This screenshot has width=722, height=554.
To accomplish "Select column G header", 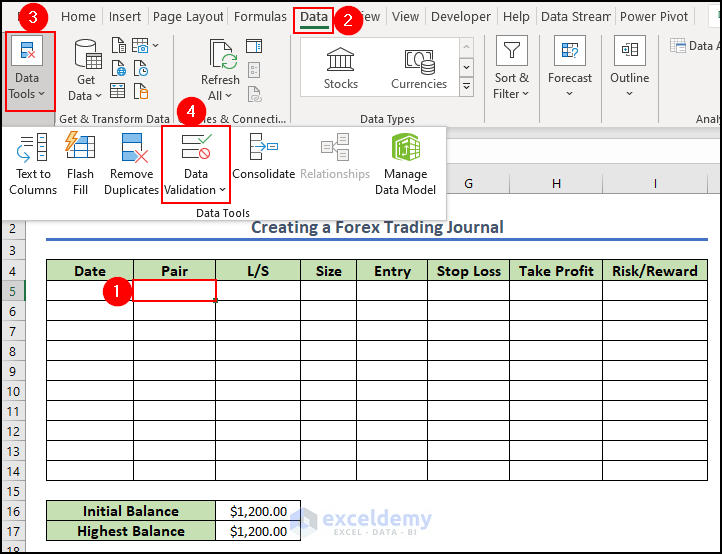I will tap(469, 184).
